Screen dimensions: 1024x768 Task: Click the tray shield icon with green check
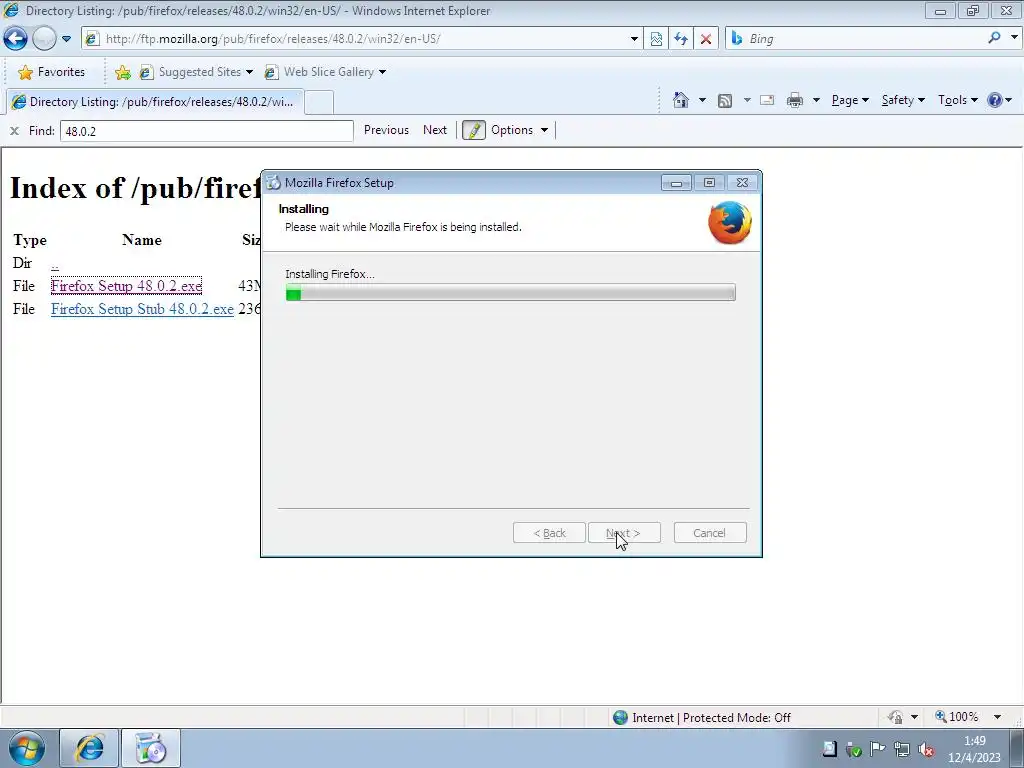pos(853,749)
